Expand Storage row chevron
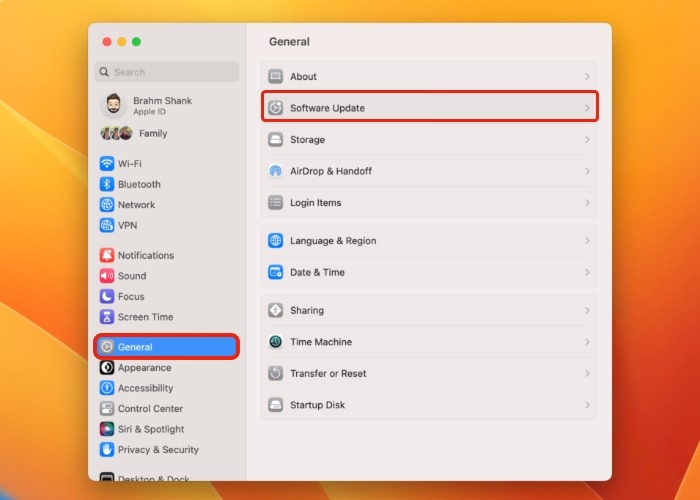700x500 pixels. point(587,139)
